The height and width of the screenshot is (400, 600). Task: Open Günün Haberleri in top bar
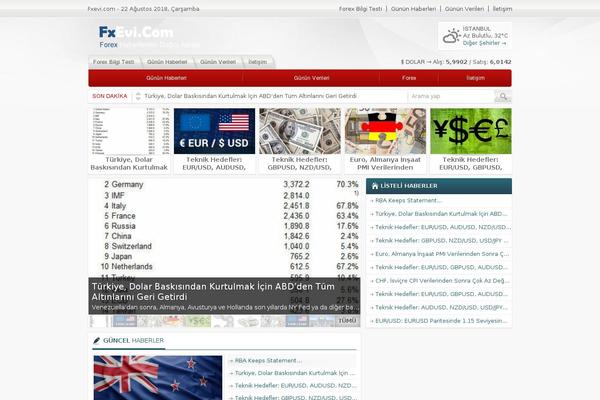tap(413, 9)
